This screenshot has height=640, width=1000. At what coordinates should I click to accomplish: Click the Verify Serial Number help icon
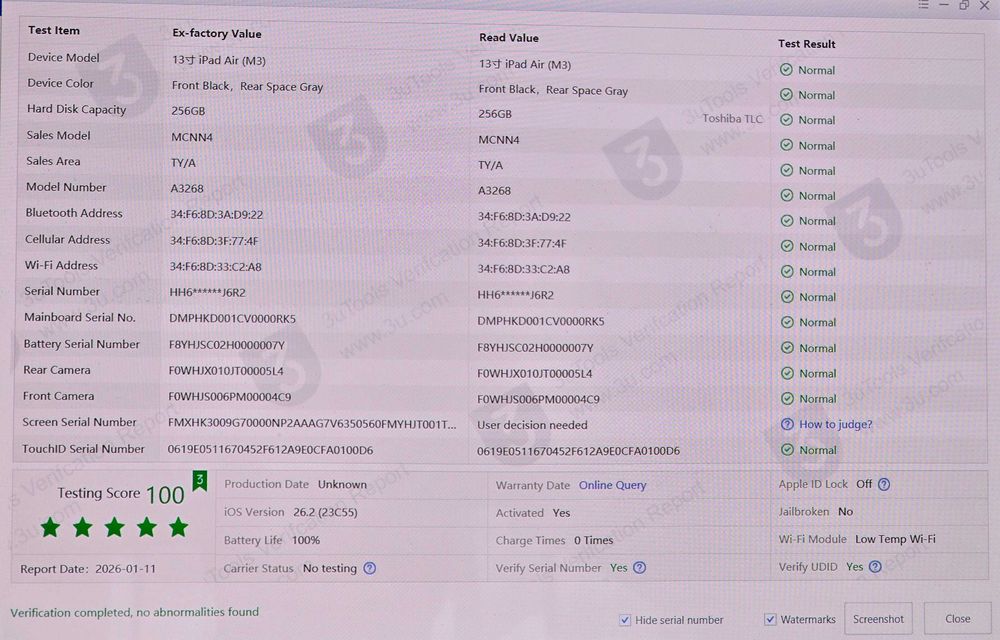point(640,567)
